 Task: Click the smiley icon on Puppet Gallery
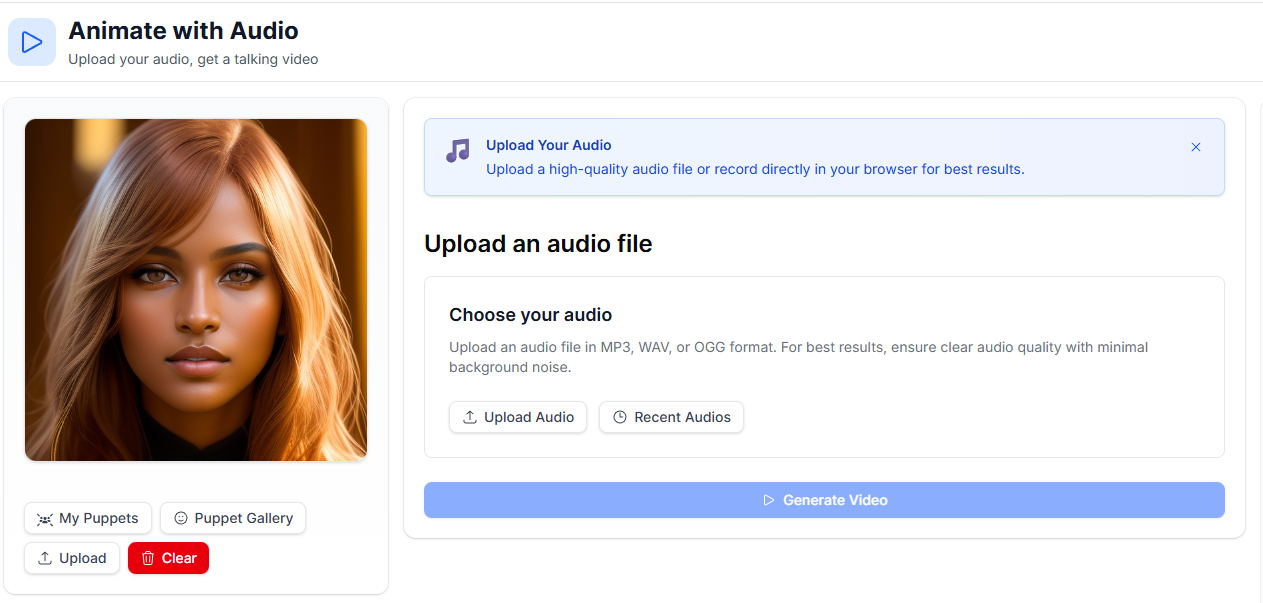(181, 518)
